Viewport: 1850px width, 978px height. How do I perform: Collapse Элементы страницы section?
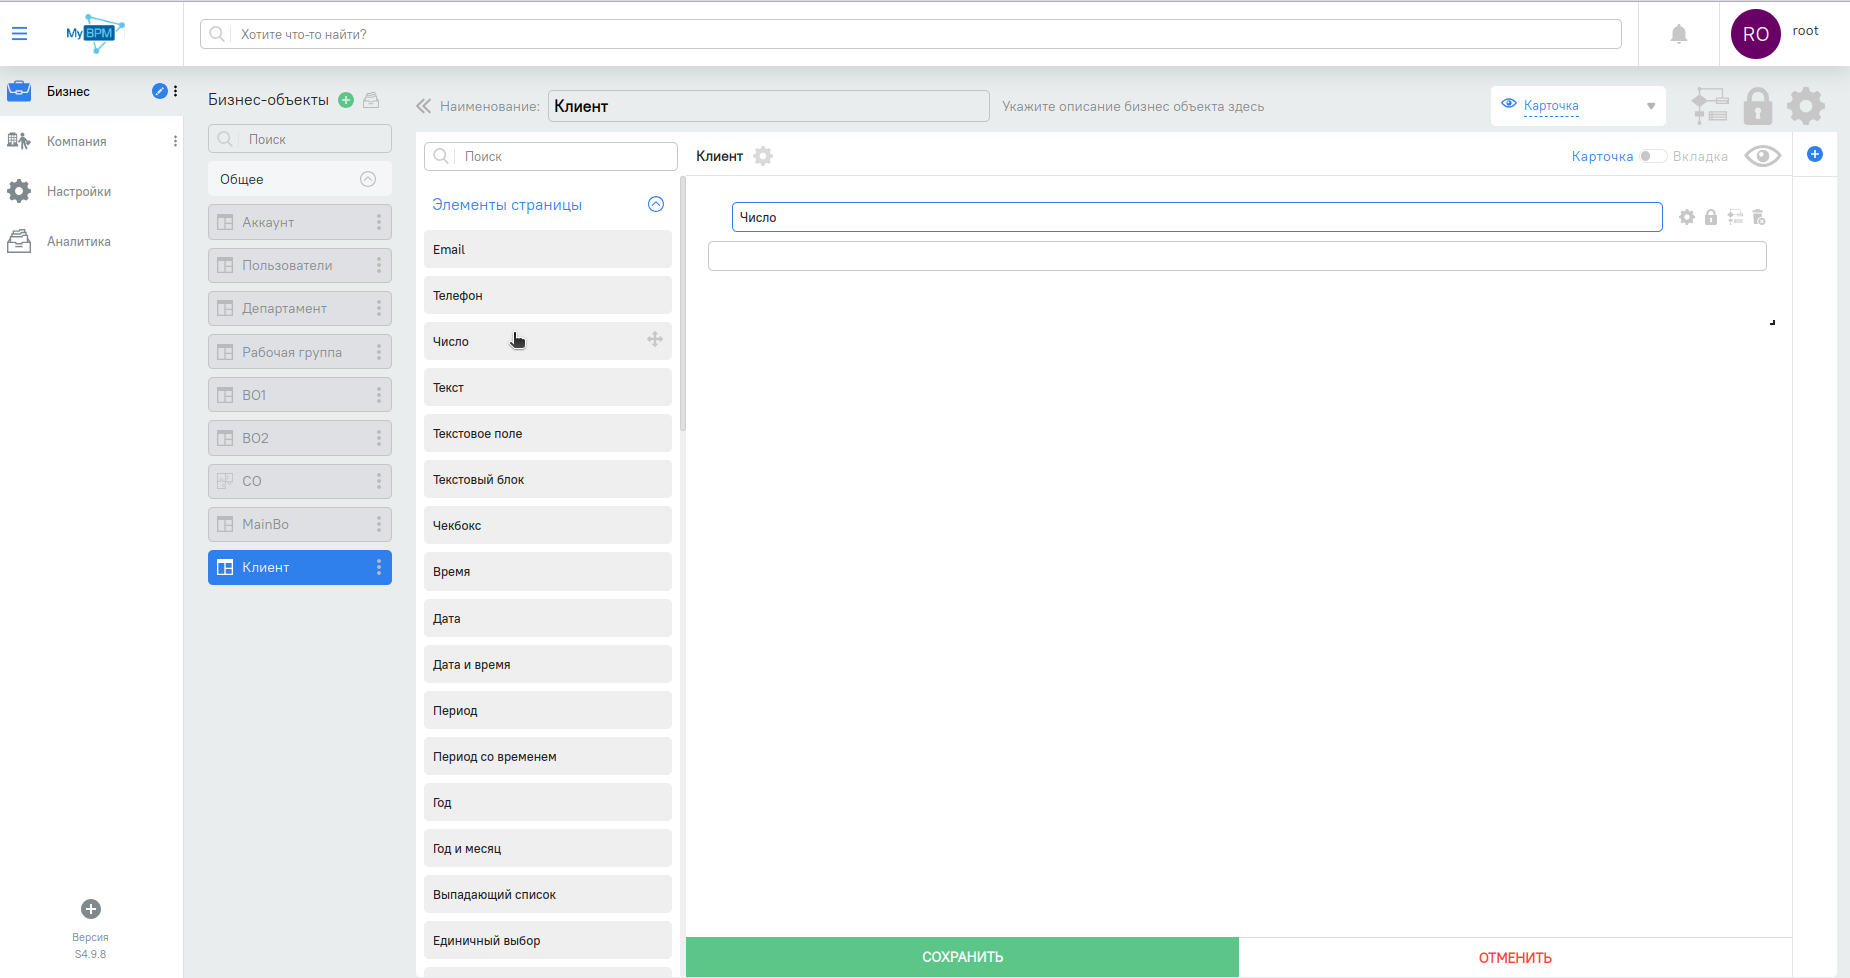pos(656,204)
